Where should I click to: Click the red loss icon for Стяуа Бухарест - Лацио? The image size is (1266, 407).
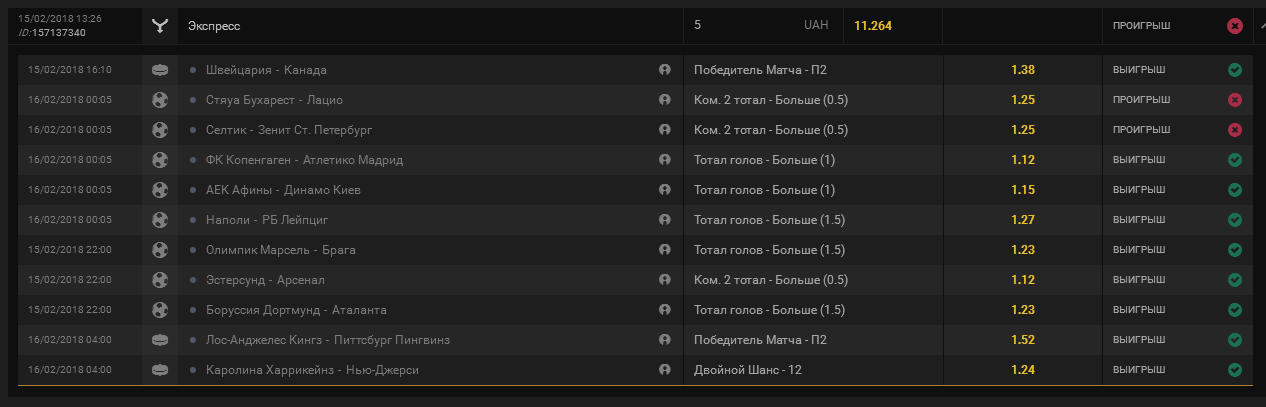[1235, 100]
